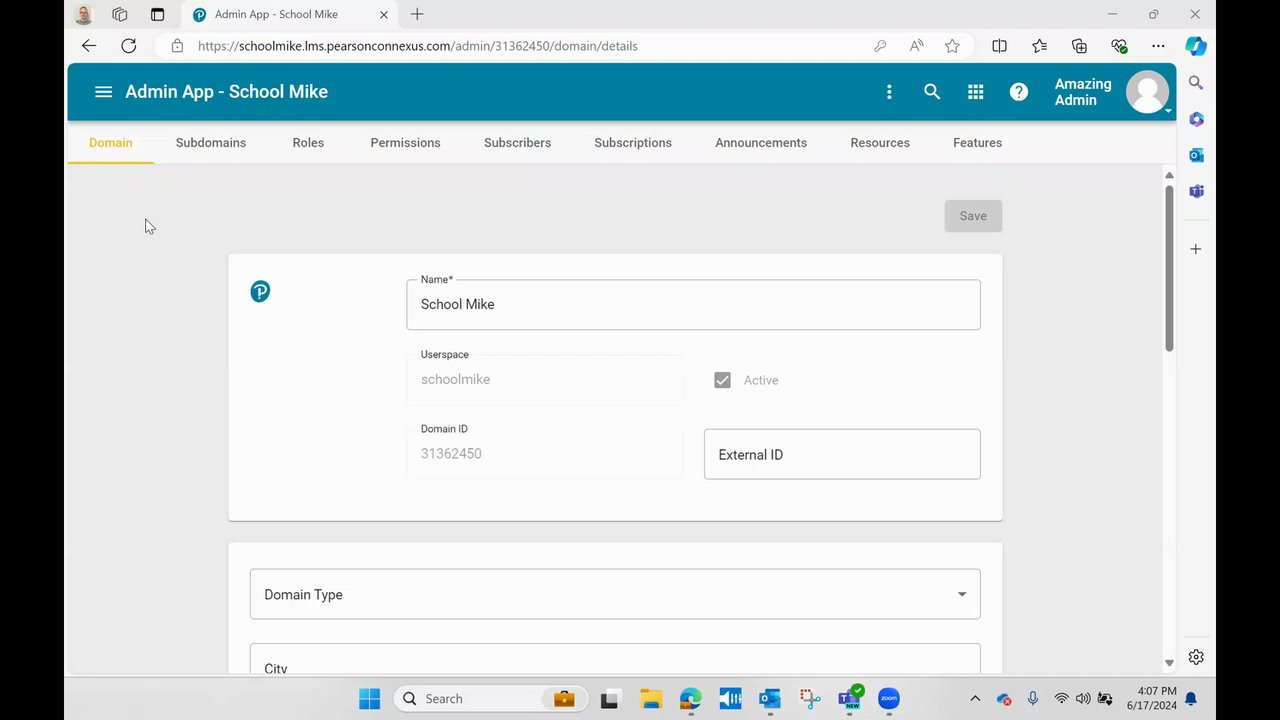View site information lock icon
The image size is (1280, 720).
[x=177, y=46]
